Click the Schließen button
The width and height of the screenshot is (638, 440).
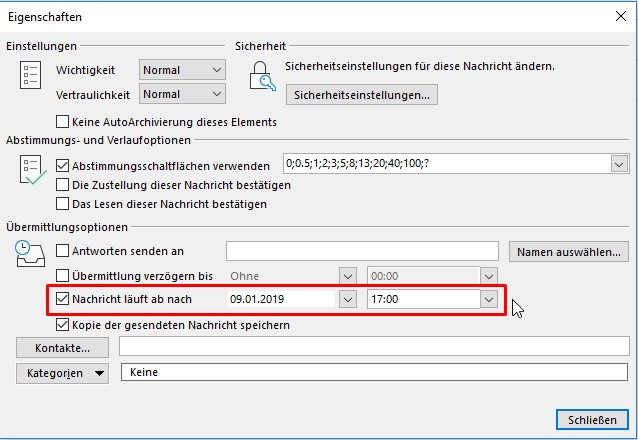592,419
